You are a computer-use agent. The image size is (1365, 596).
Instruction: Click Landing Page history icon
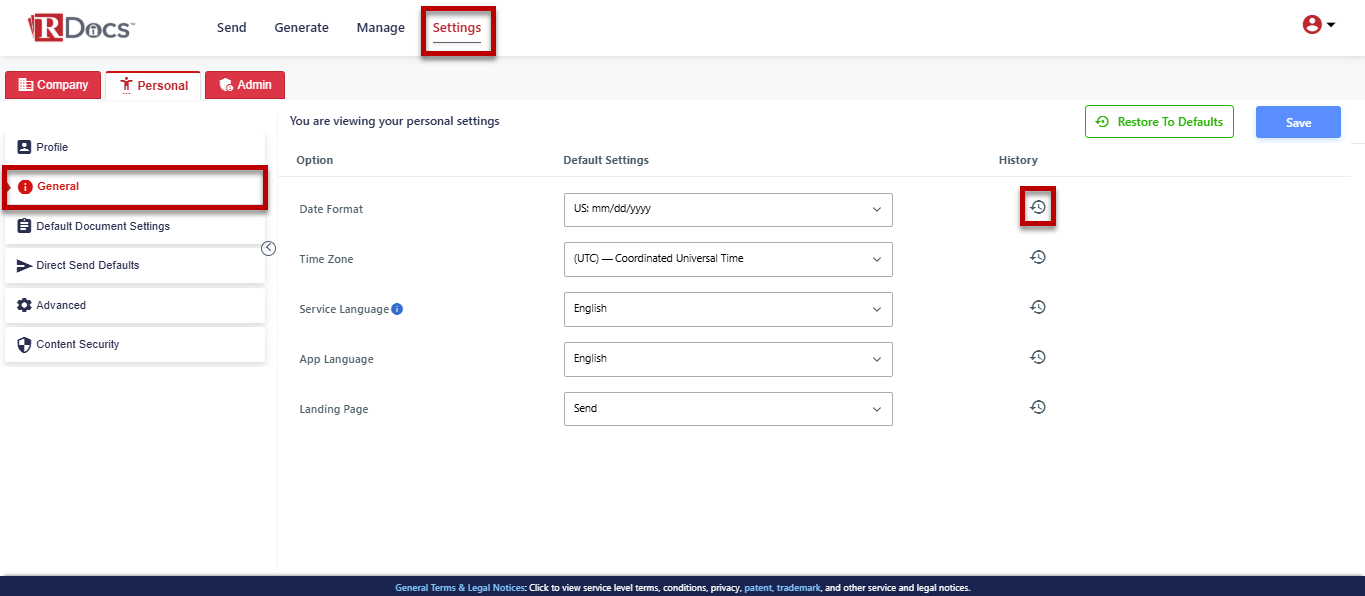tap(1038, 407)
